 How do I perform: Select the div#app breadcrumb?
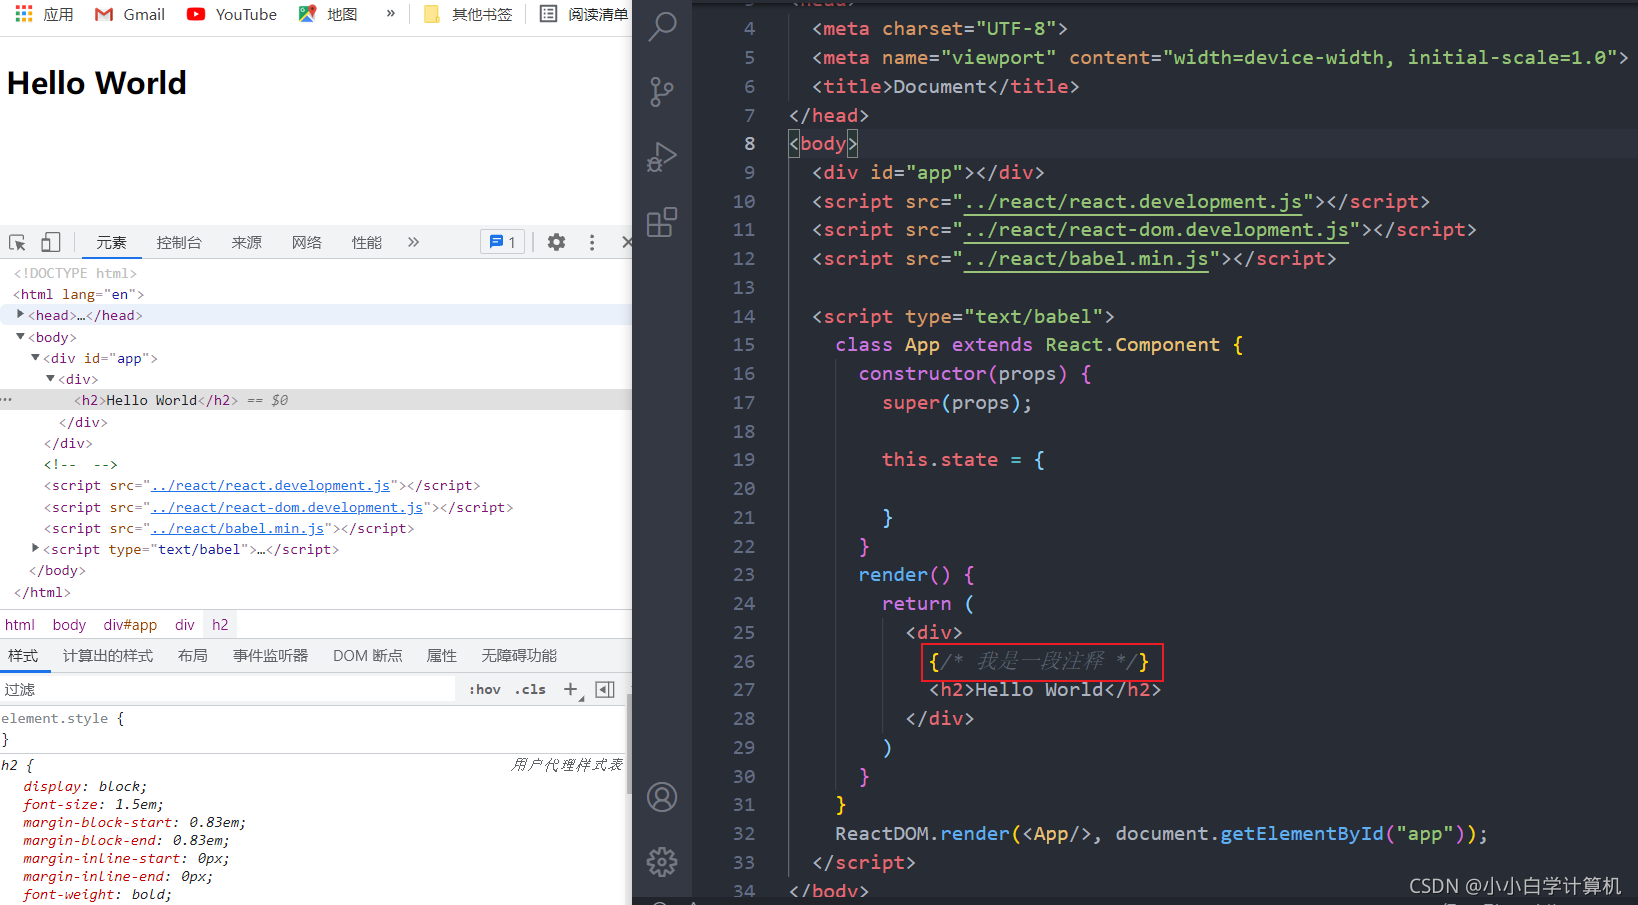coord(130,625)
